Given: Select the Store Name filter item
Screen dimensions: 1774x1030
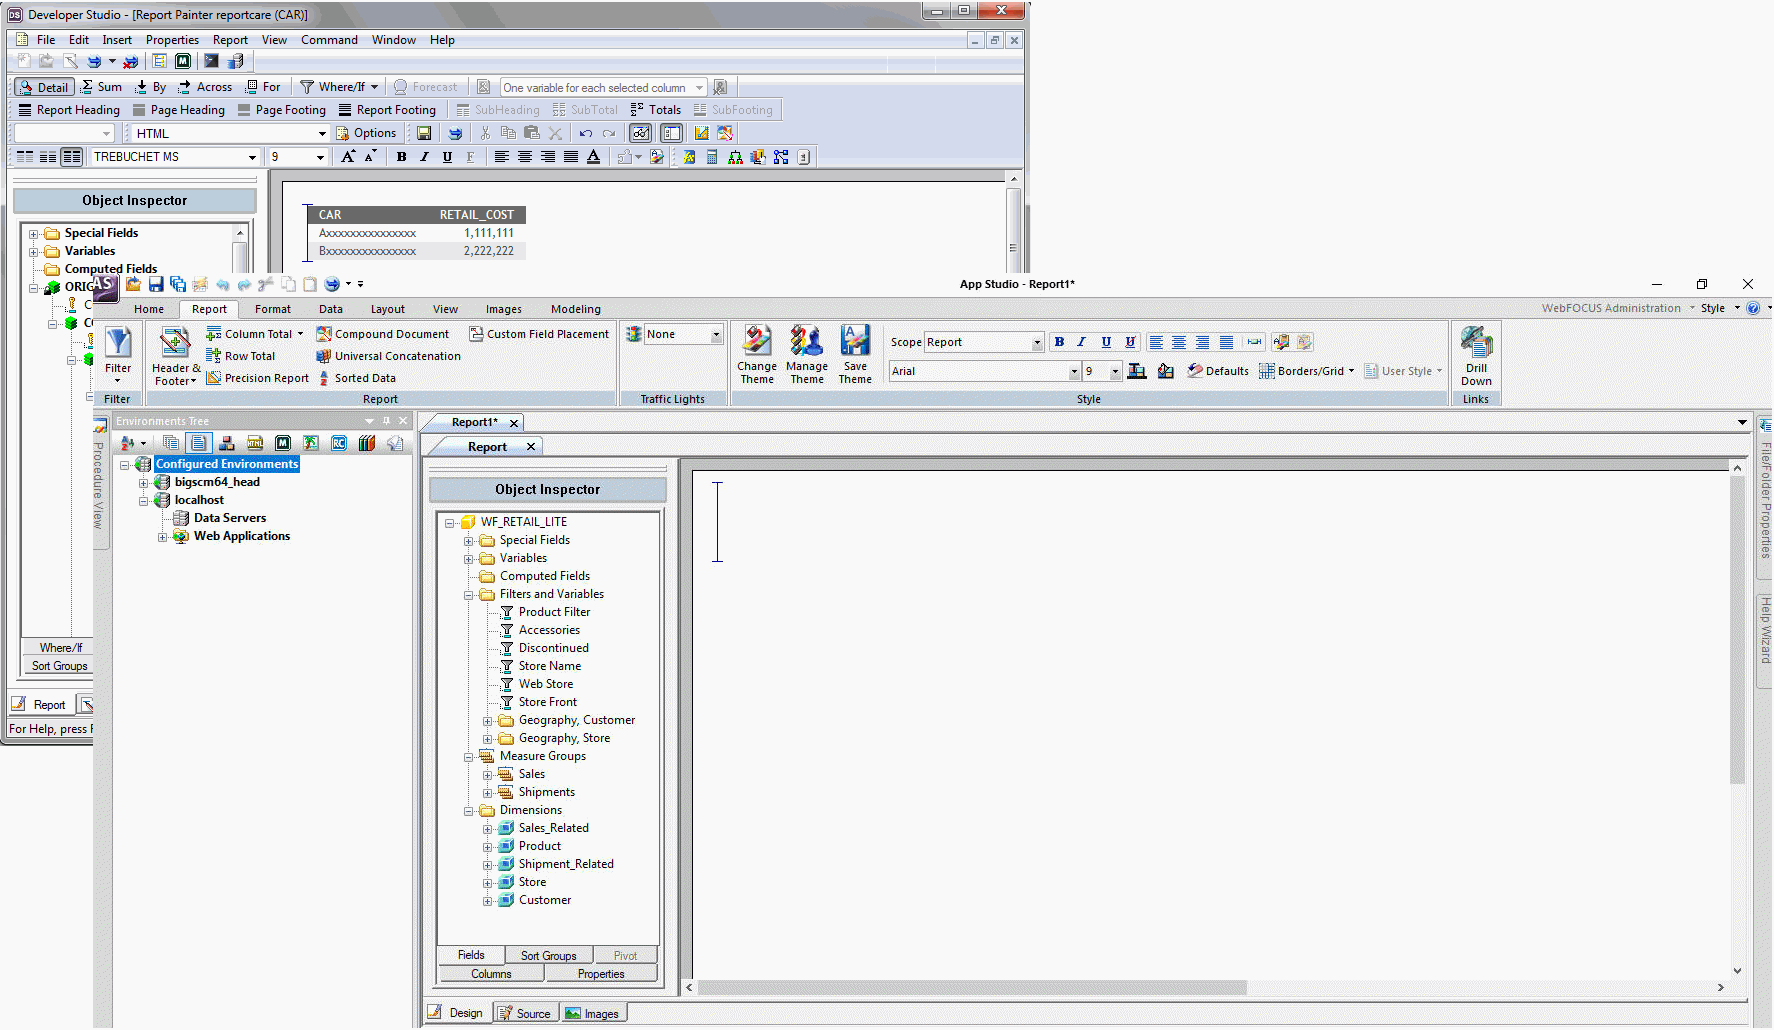Looking at the screenshot, I should point(549,666).
